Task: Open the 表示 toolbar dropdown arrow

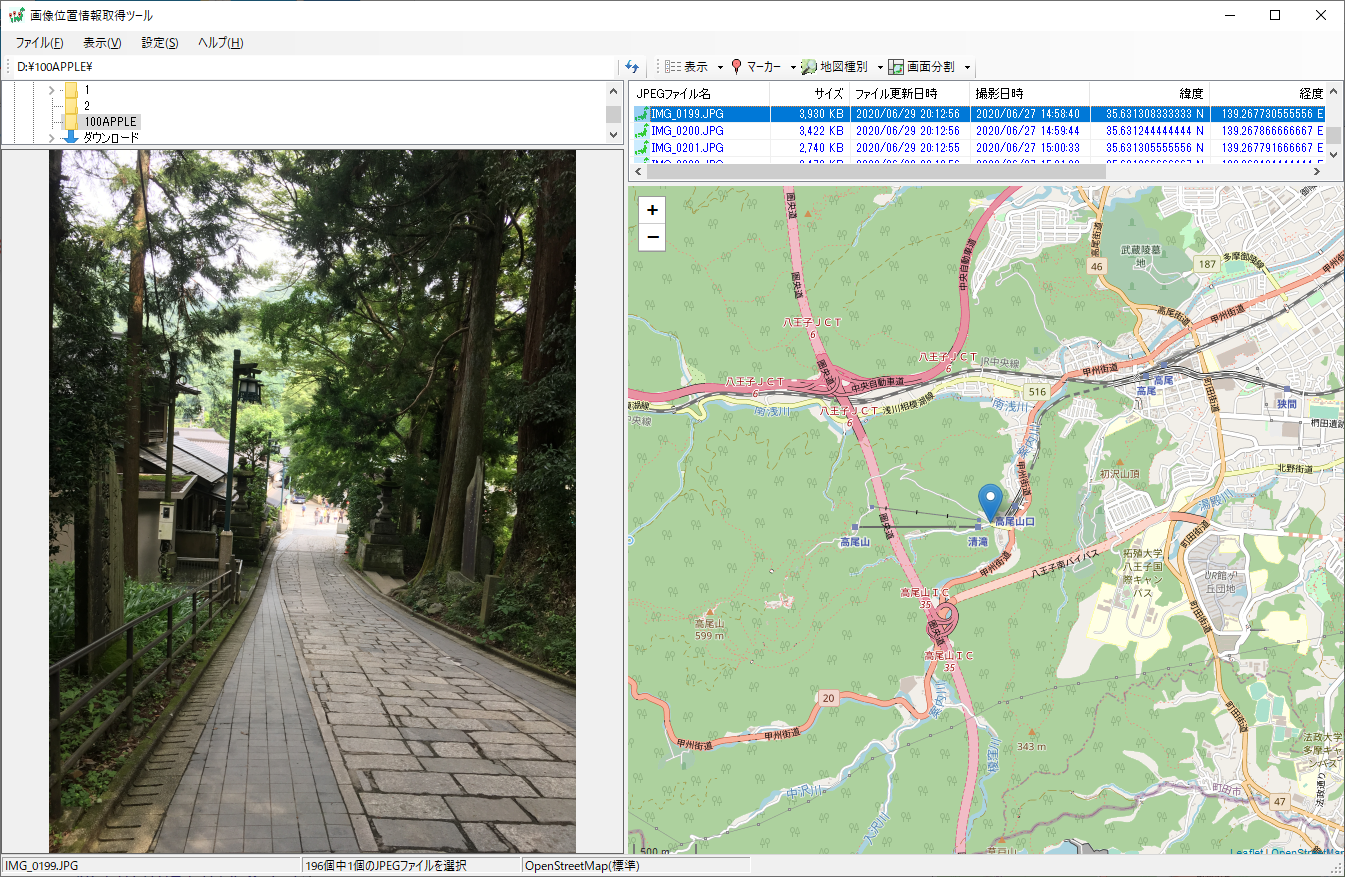Action: click(x=720, y=68)
